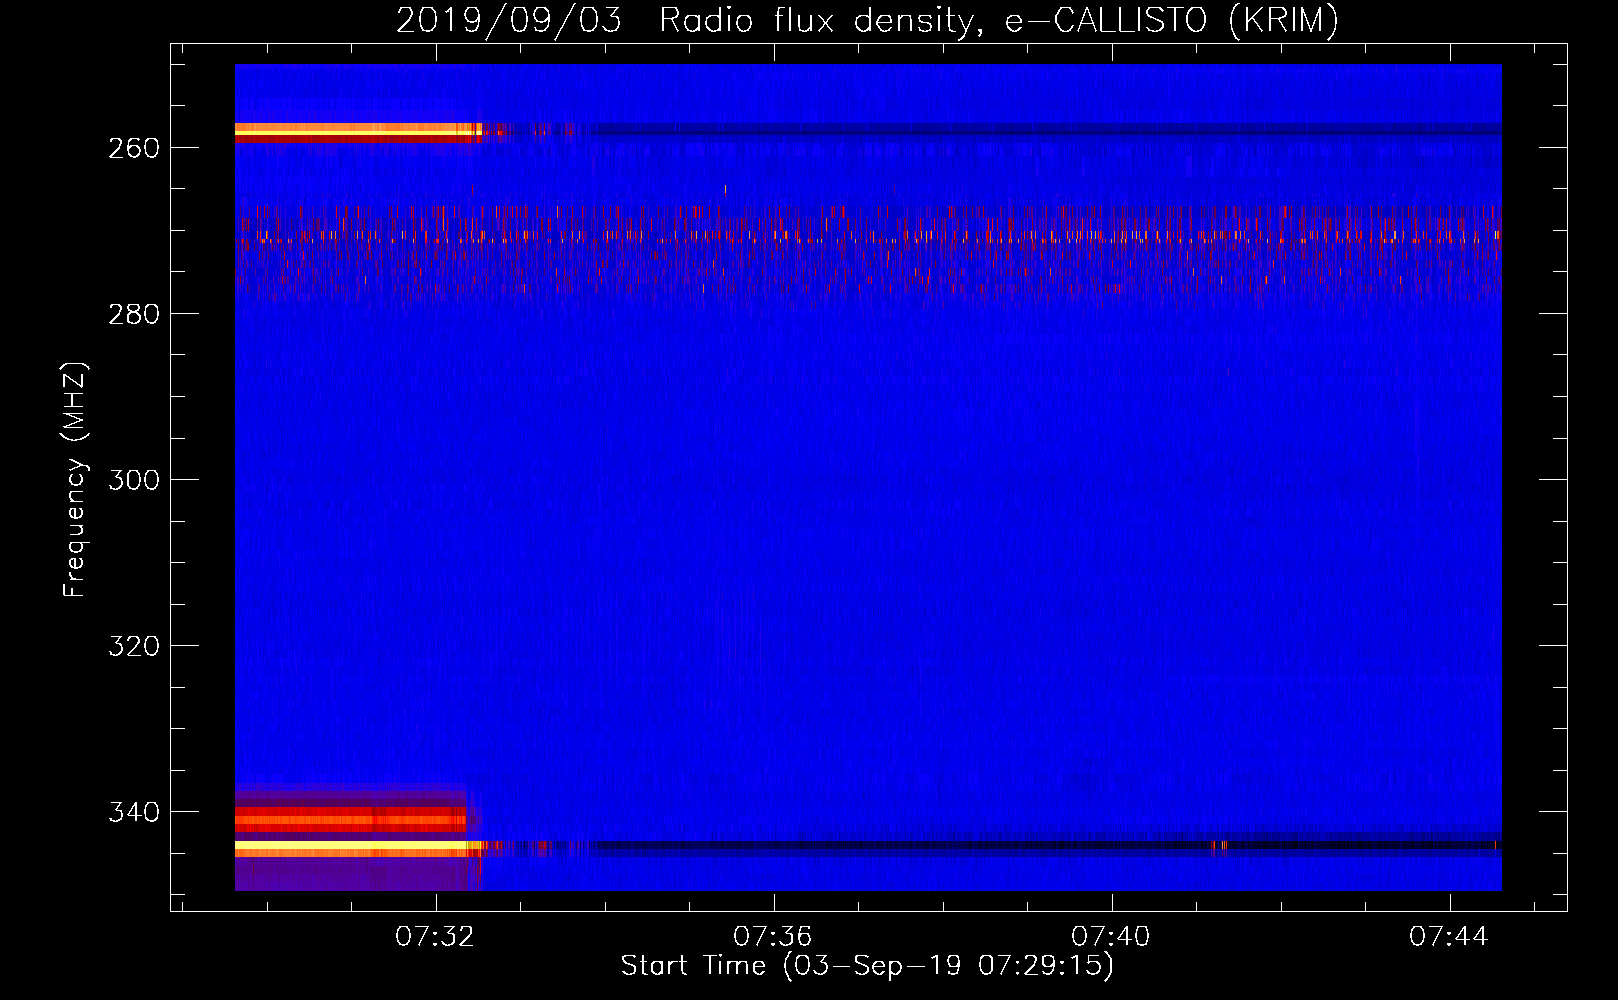Screen dimensions: 1618x1000
Task: Click the 07:44 time tick label
Action: point(1448,937)
